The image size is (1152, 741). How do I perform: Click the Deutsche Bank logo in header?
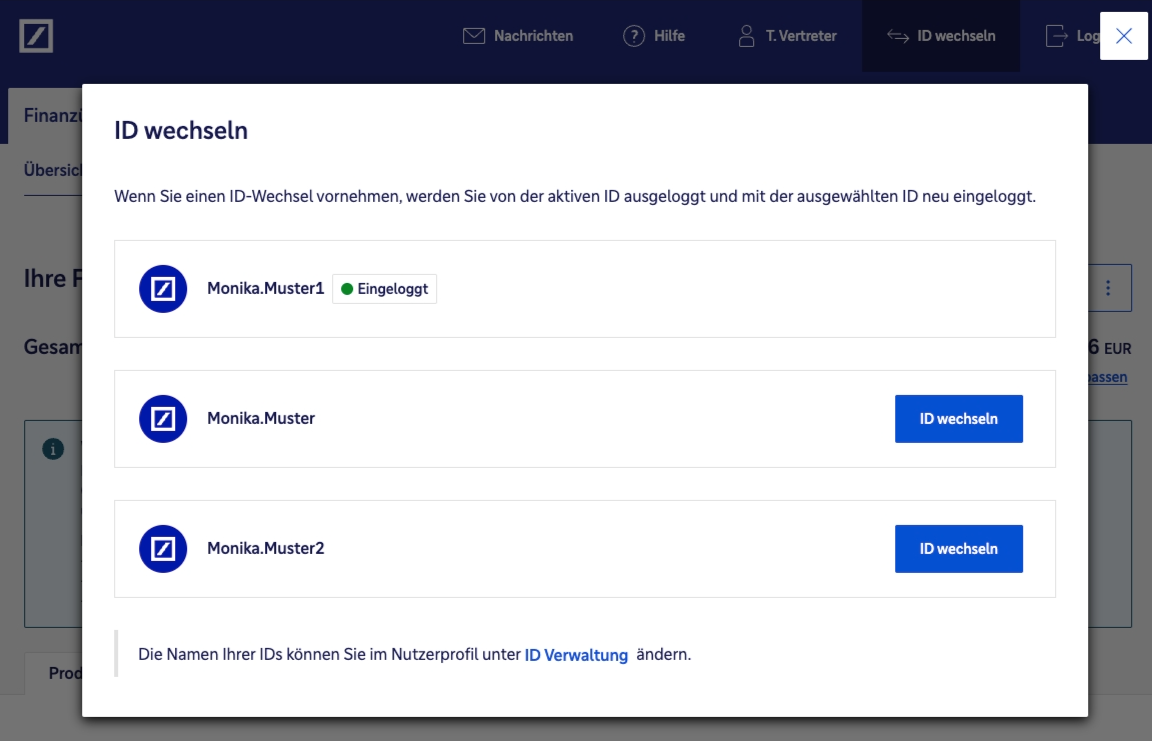[x=36, y=36]
